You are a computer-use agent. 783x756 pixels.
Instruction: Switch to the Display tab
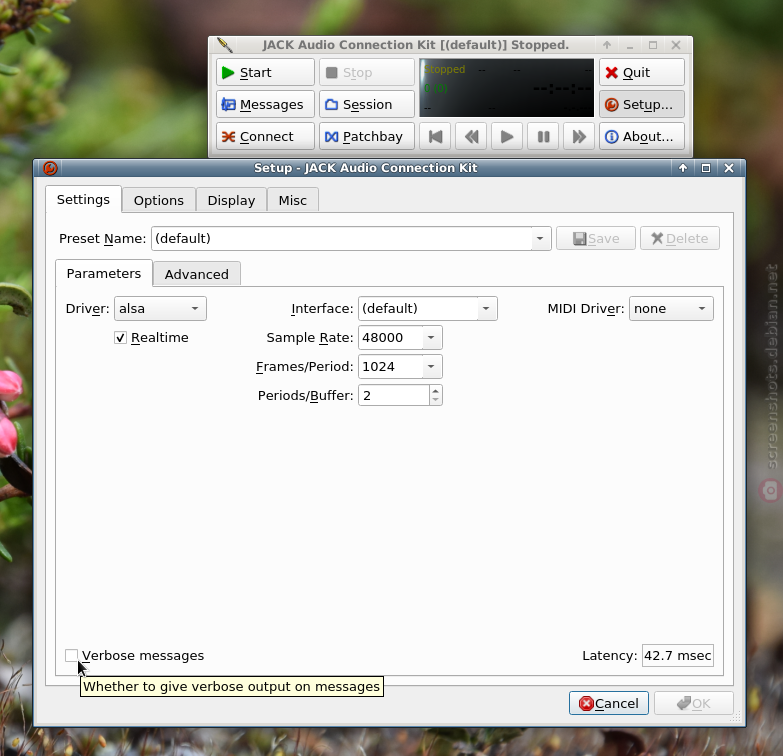point(231,200)
